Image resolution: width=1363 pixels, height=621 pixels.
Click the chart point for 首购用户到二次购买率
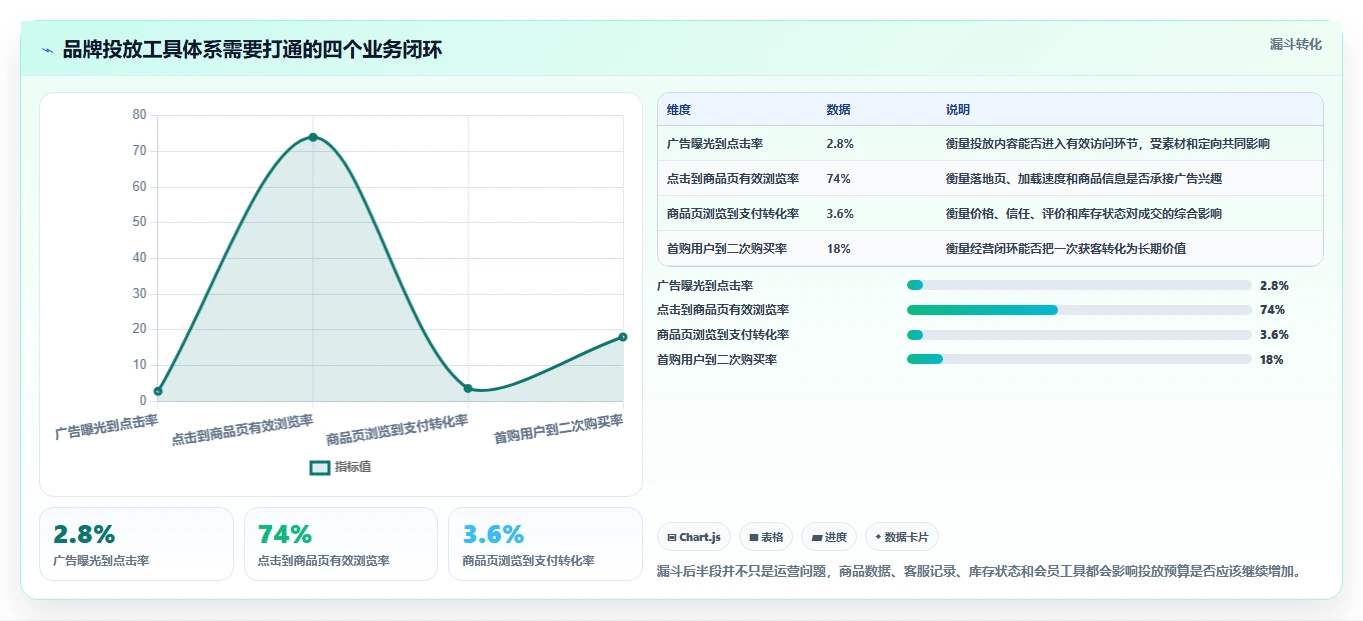tap(623, 337)
